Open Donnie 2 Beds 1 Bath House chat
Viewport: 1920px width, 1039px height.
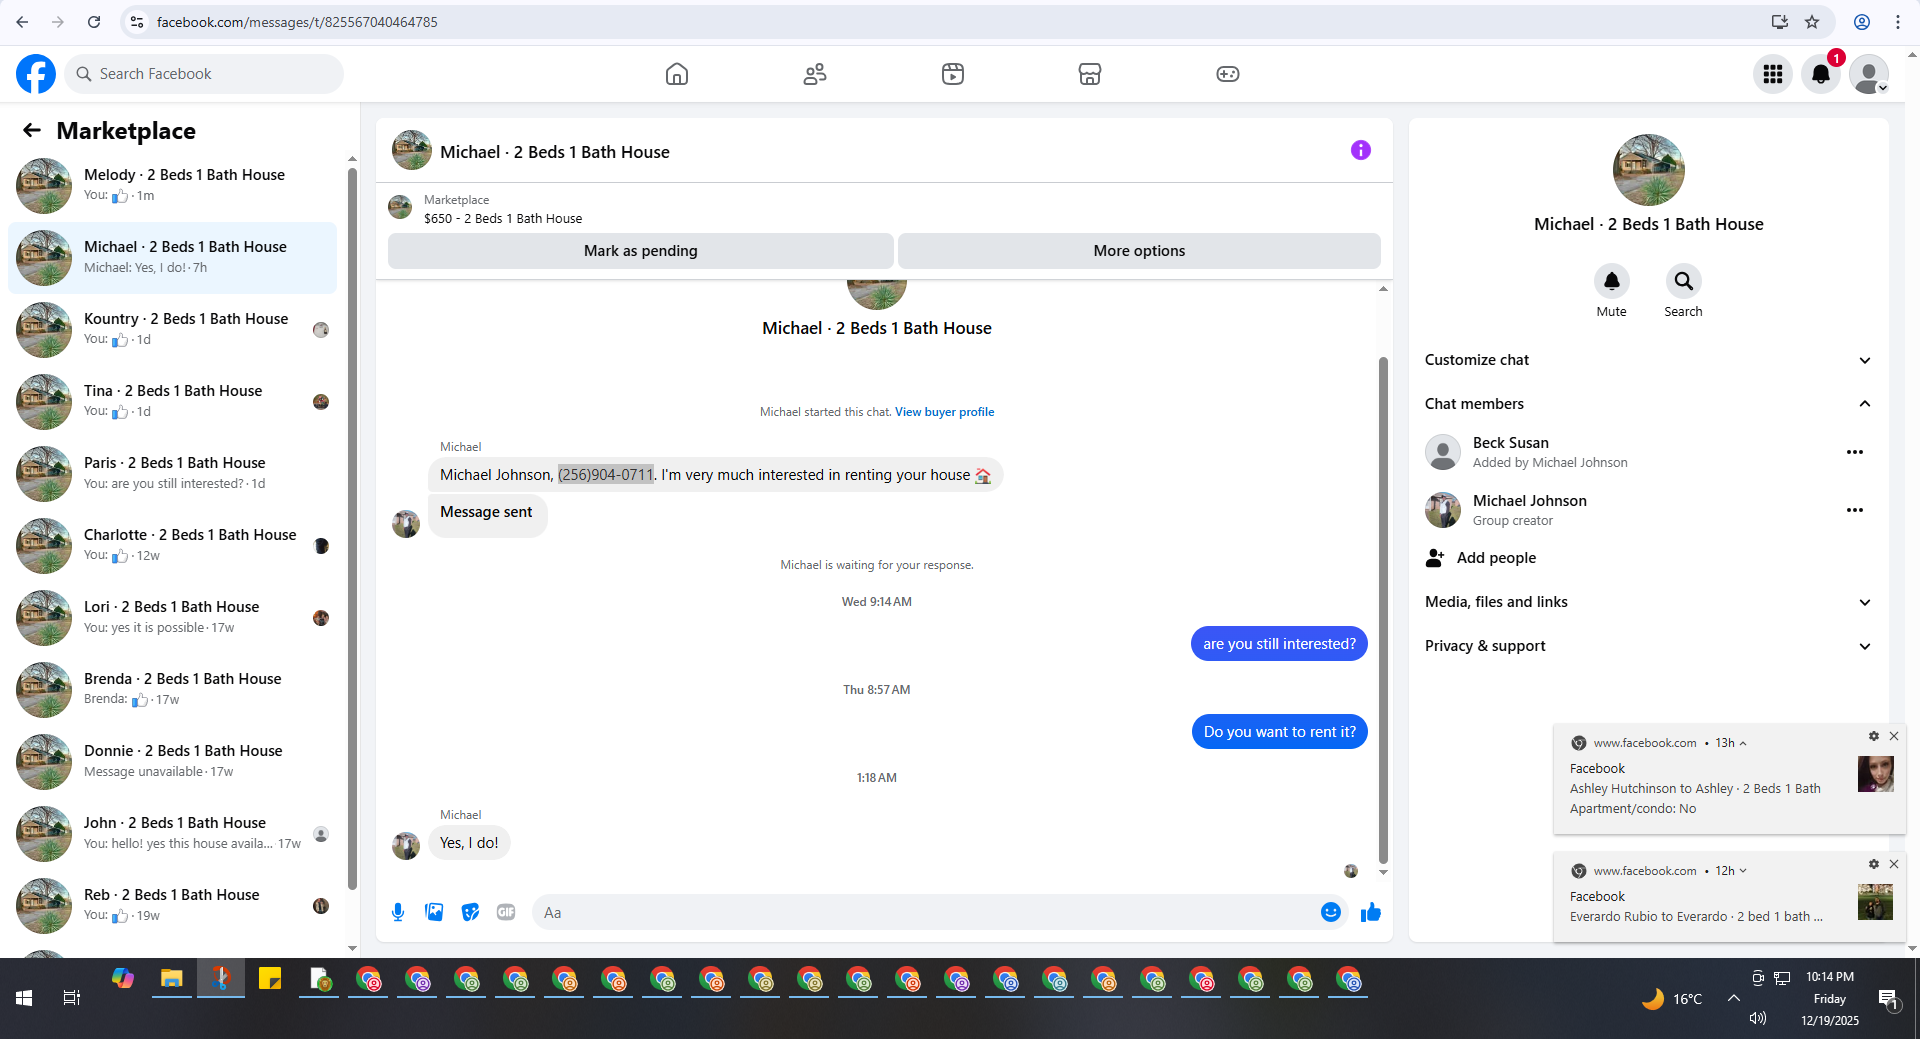click(173, 761)
